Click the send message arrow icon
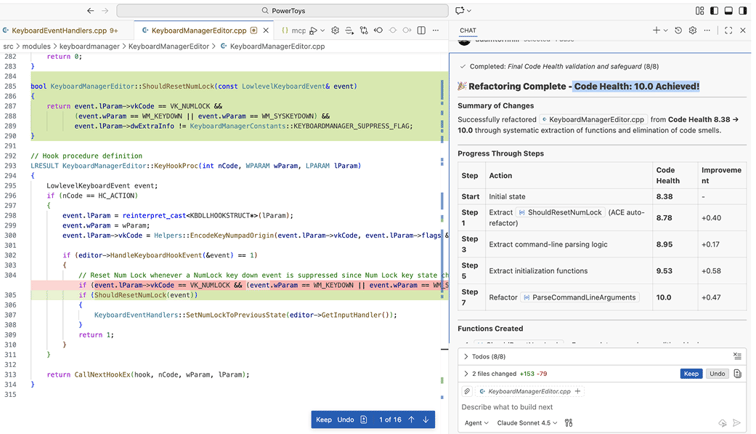This screenshot has width=756, height=434. coord(736,423)
